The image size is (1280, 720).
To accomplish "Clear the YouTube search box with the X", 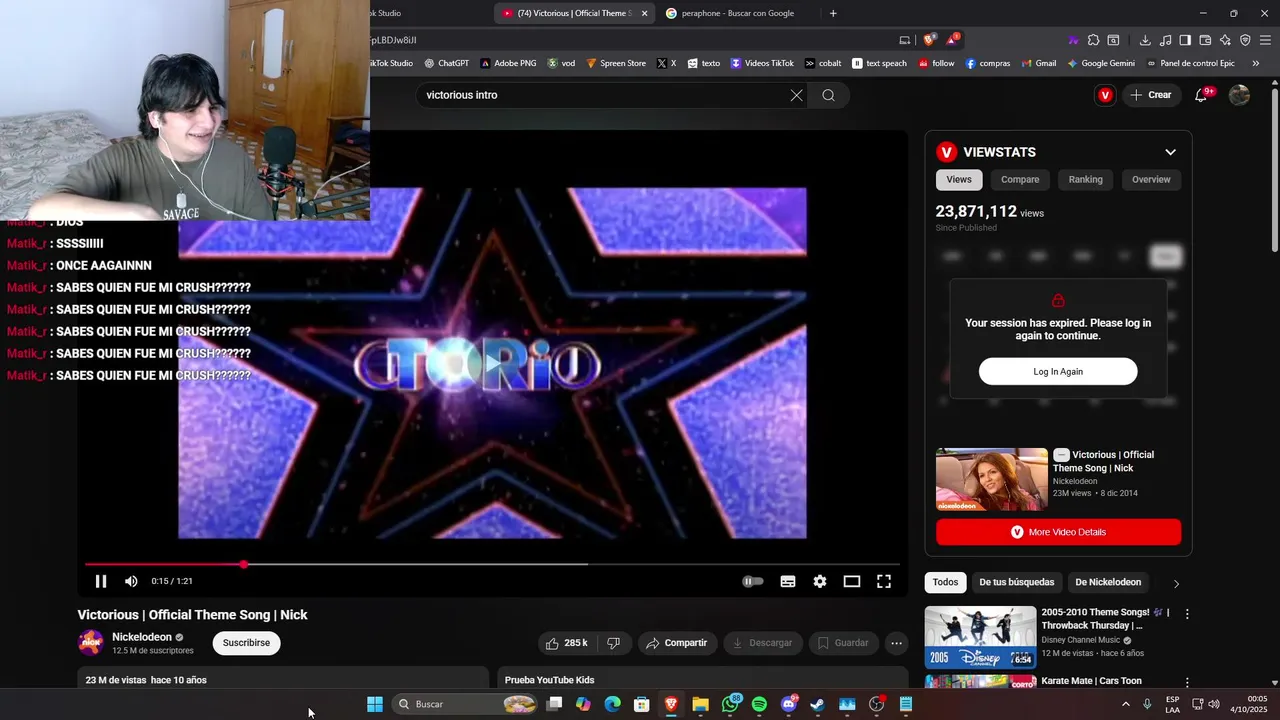I will (796, 95).
